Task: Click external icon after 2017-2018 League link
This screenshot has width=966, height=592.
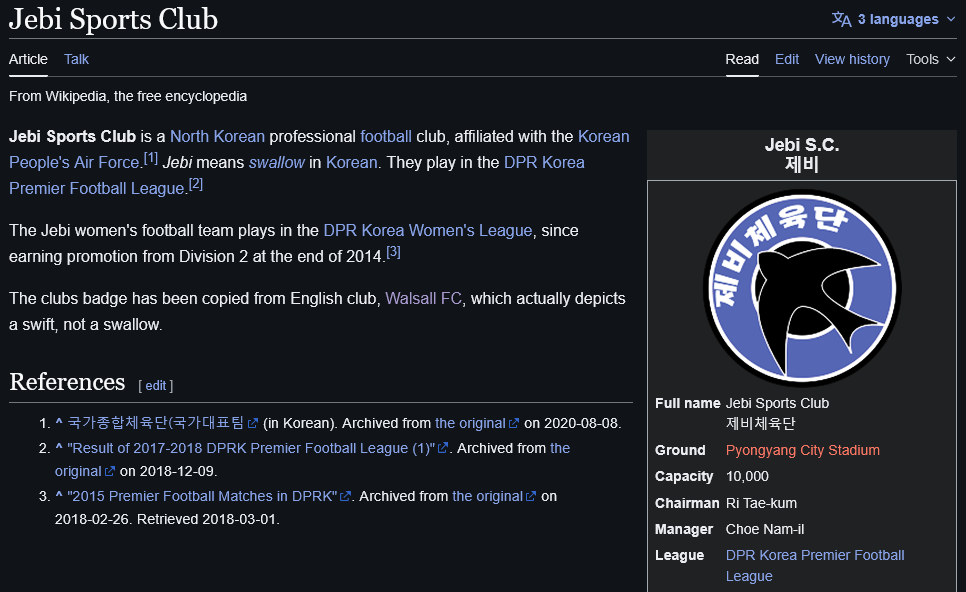Action: (x=443, y=448)
